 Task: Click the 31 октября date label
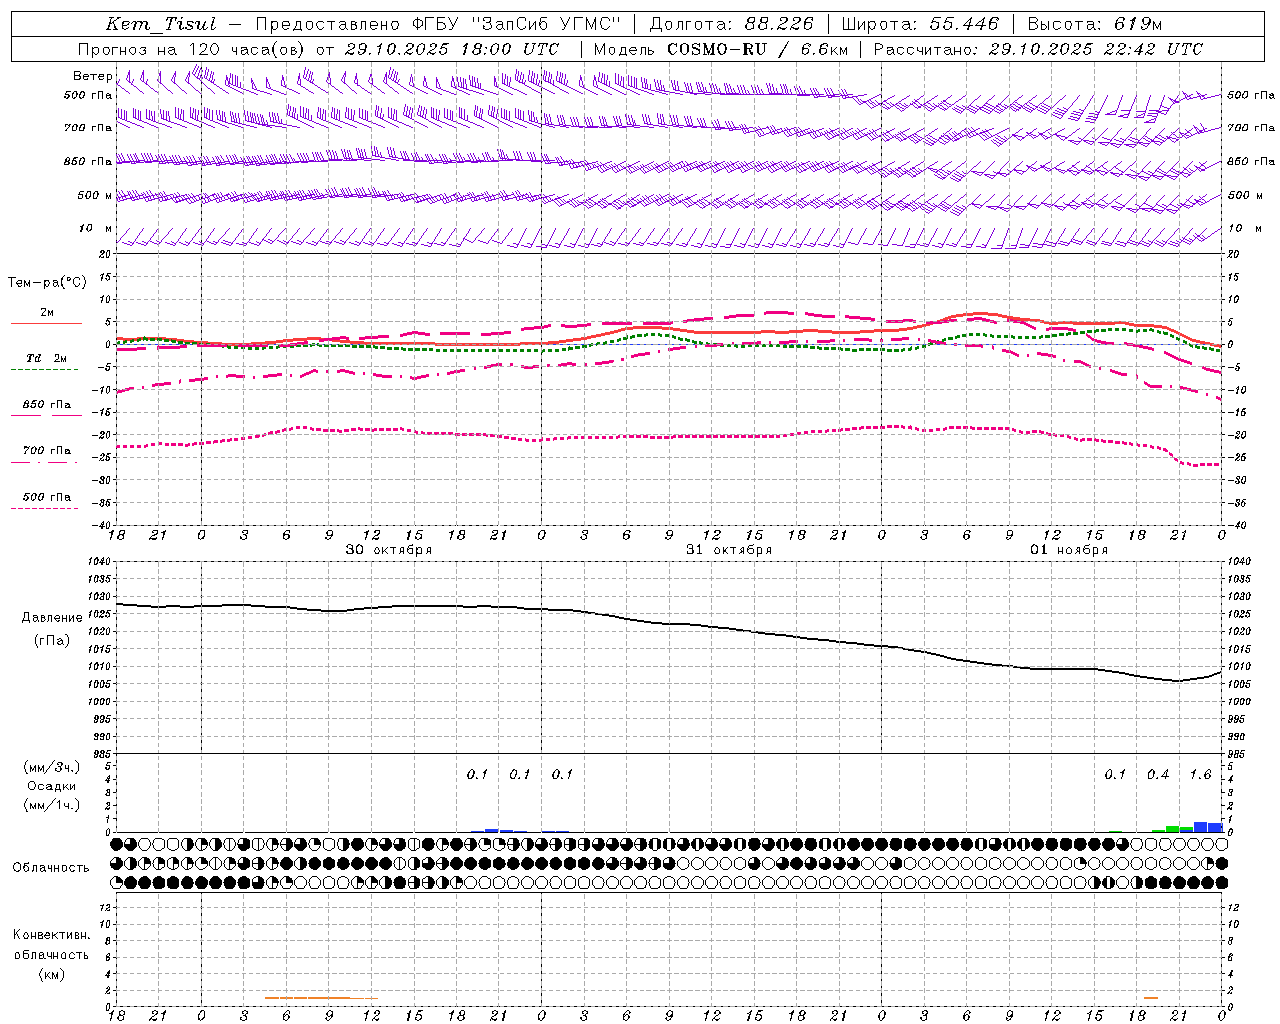click(729, 550)
